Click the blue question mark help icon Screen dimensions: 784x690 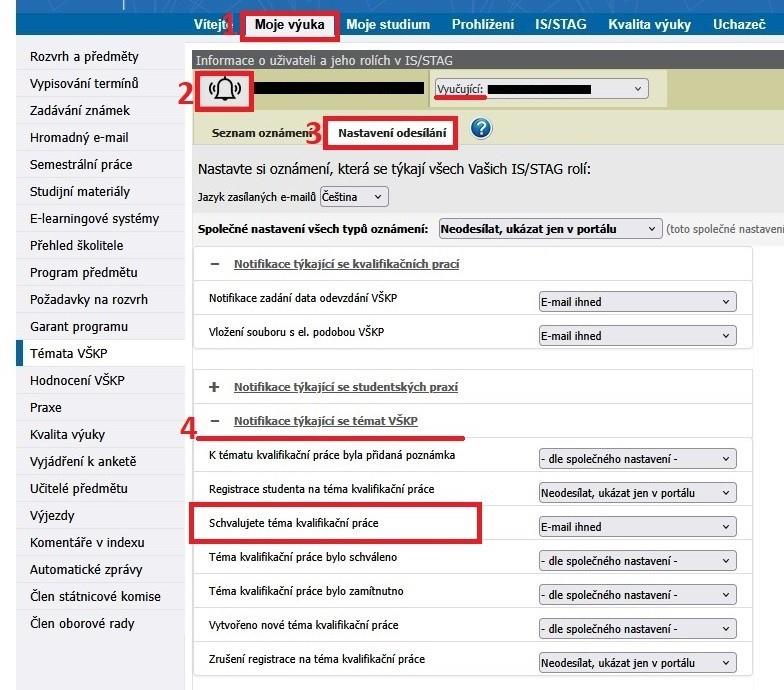(481, 129)
